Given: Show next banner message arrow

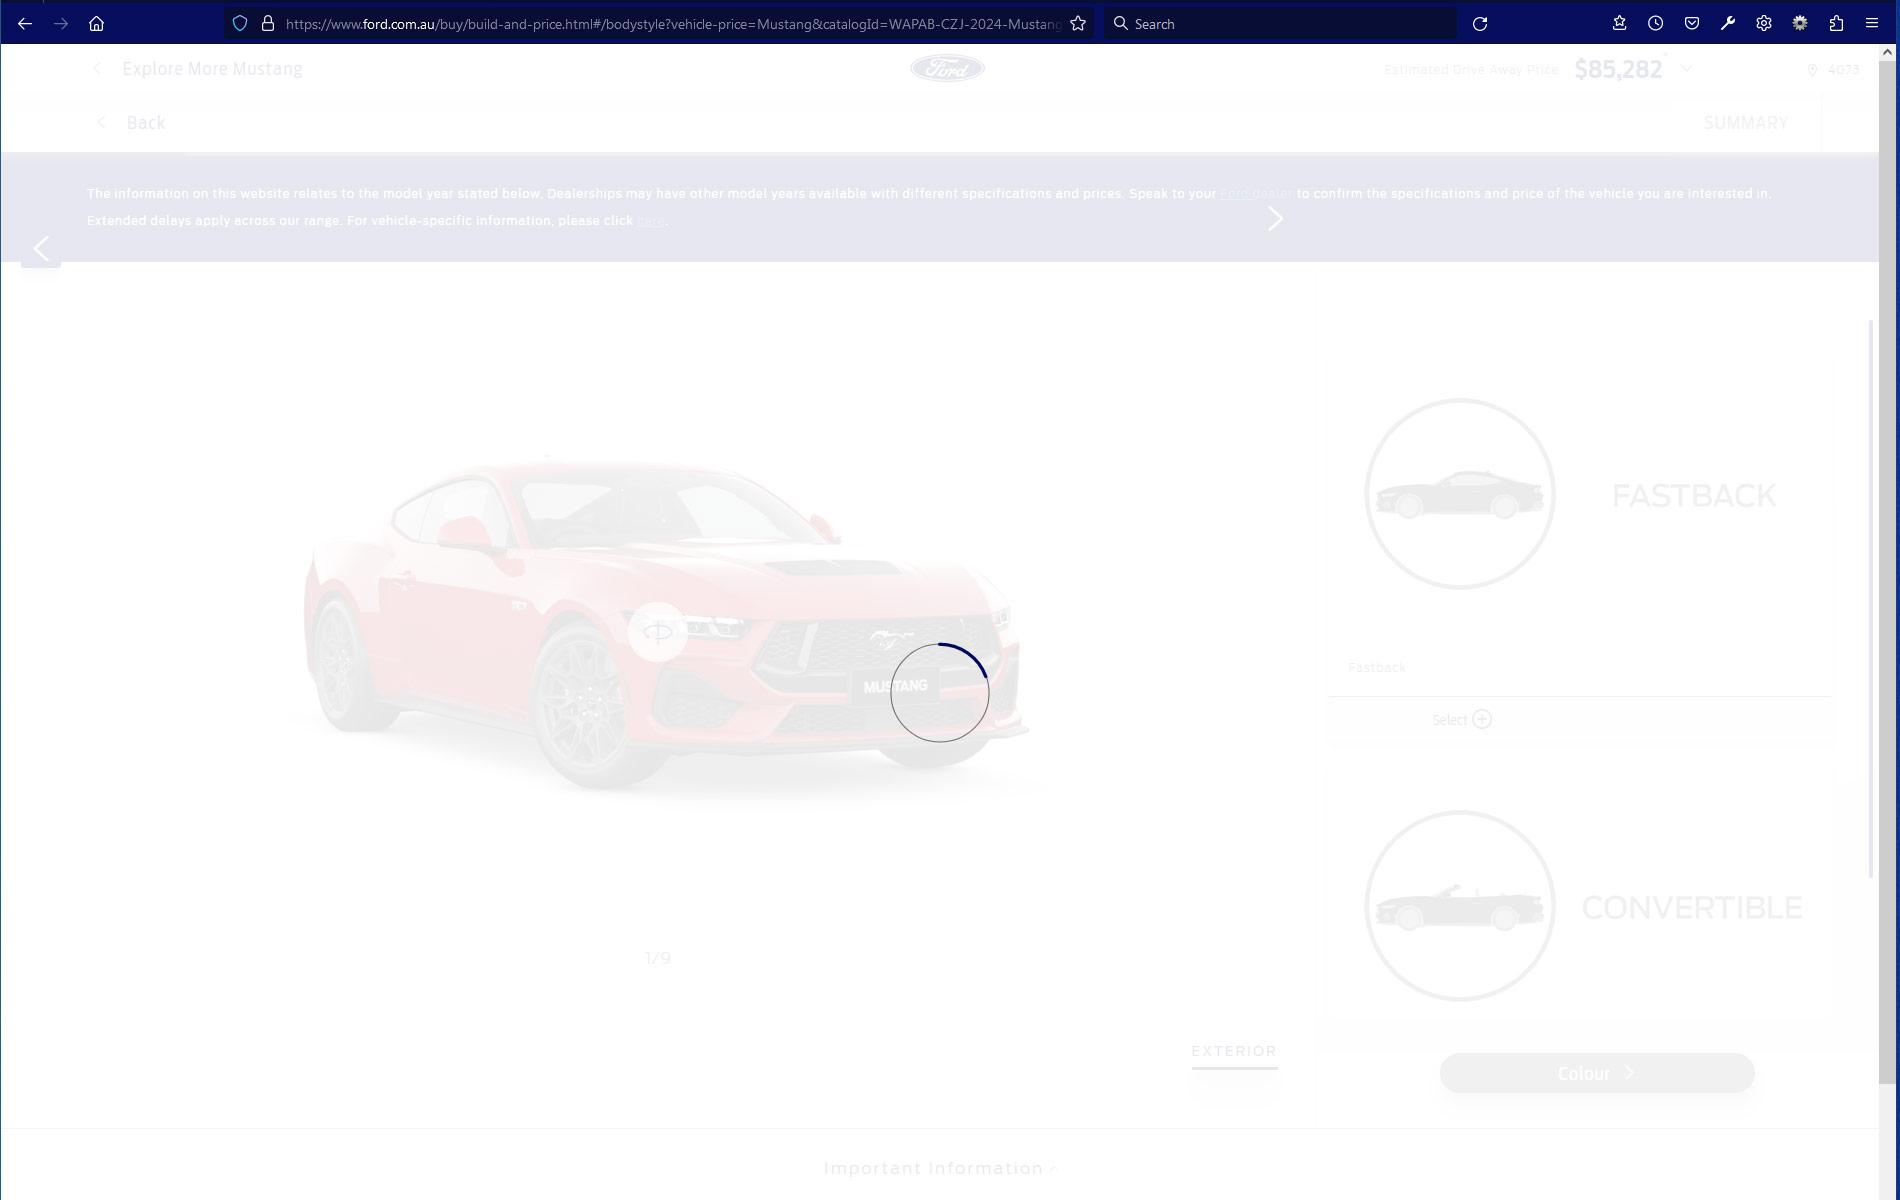Looking at the screenshot, I should 1275,219.
